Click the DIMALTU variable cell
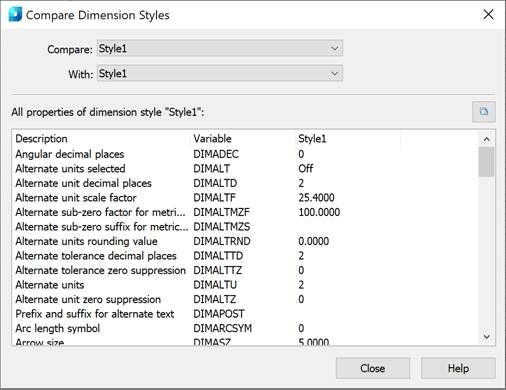The height and width of the screenshot is (390, 506). coord(215,285)
